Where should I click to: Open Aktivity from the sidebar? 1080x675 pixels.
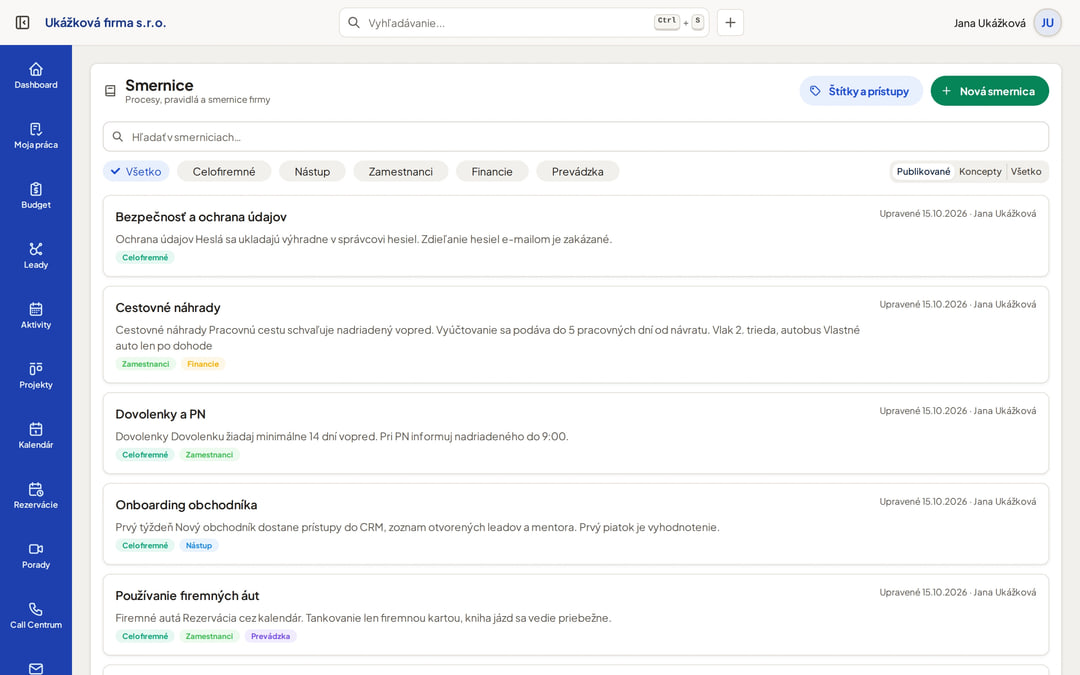(36, 315)
